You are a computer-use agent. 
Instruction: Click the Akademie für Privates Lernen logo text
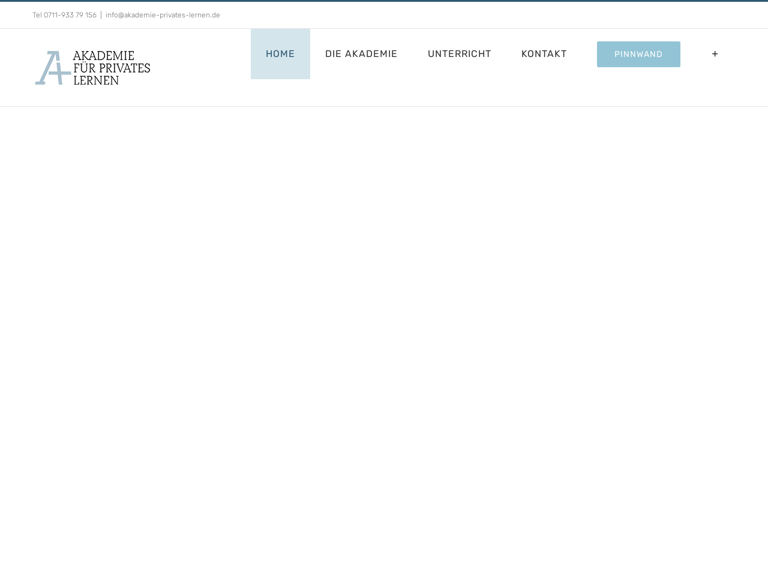coord(111,68)
